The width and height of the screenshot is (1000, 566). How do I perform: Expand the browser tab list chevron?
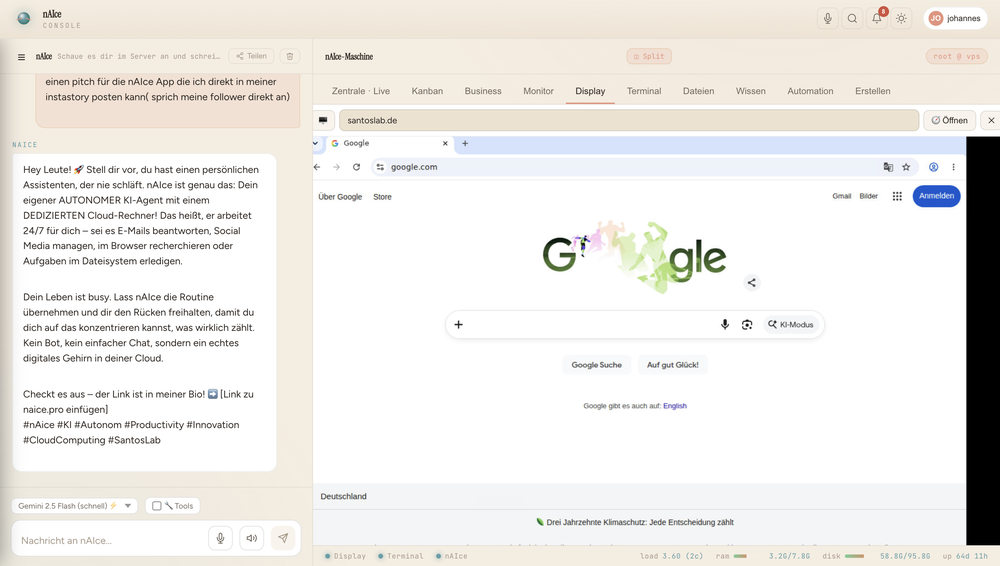(316, 143)
